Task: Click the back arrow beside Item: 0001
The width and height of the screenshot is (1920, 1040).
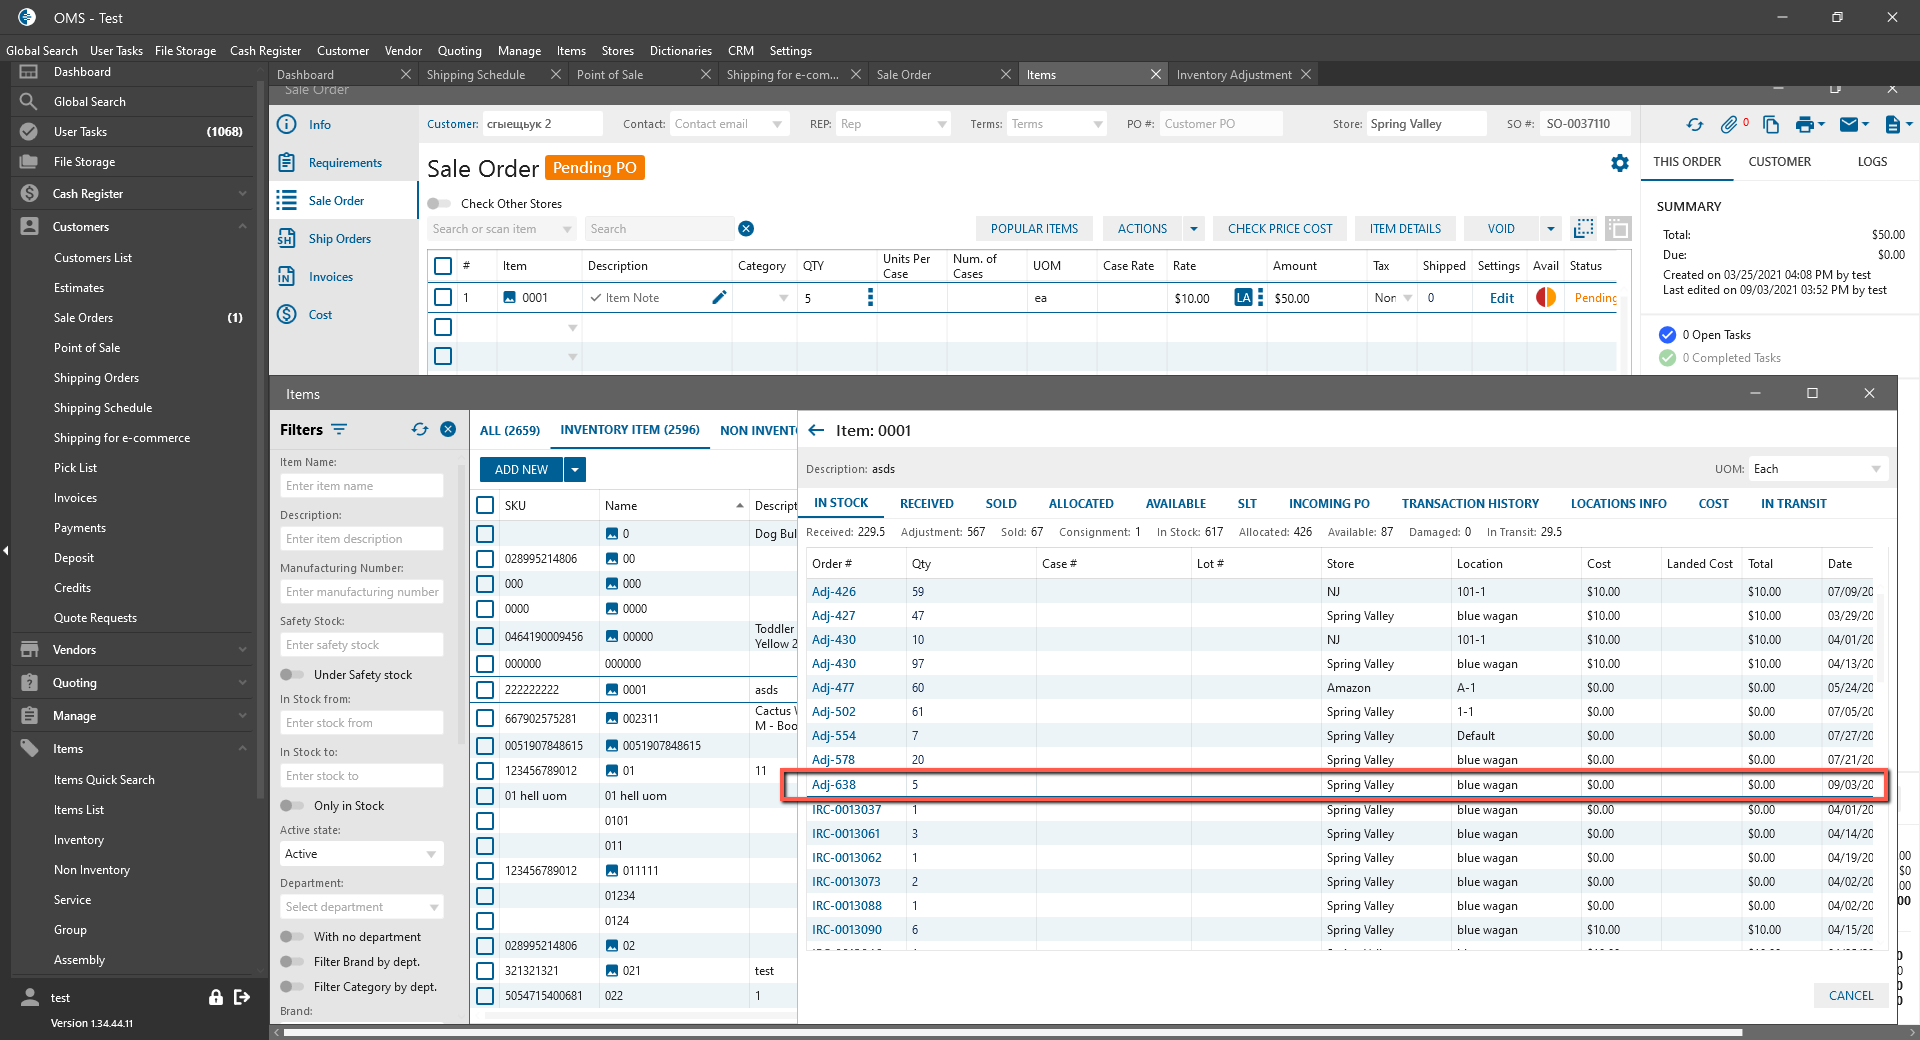Action: pyautogui.click(x=816, y=431)
